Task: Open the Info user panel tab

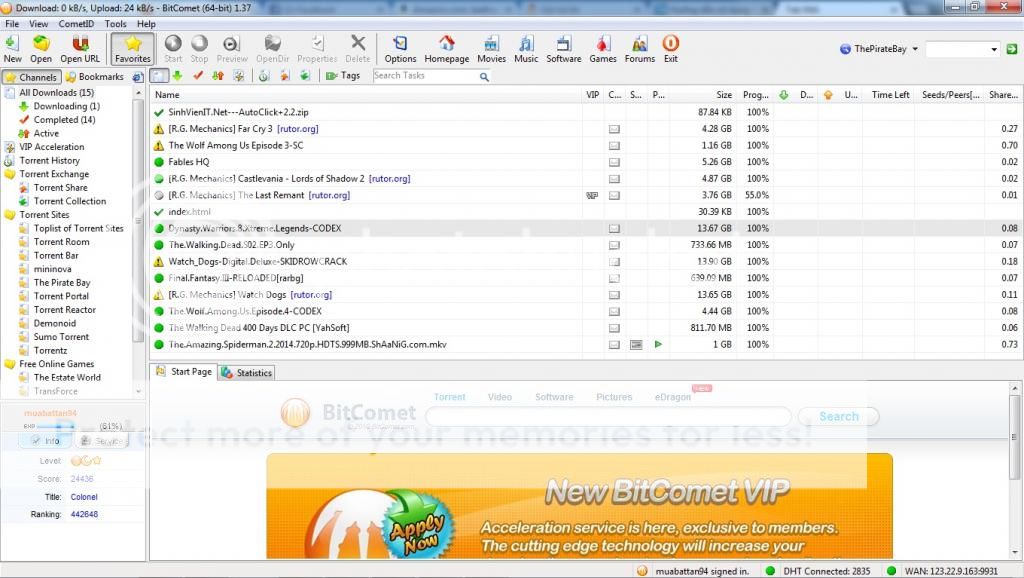Action: (46, 441)
